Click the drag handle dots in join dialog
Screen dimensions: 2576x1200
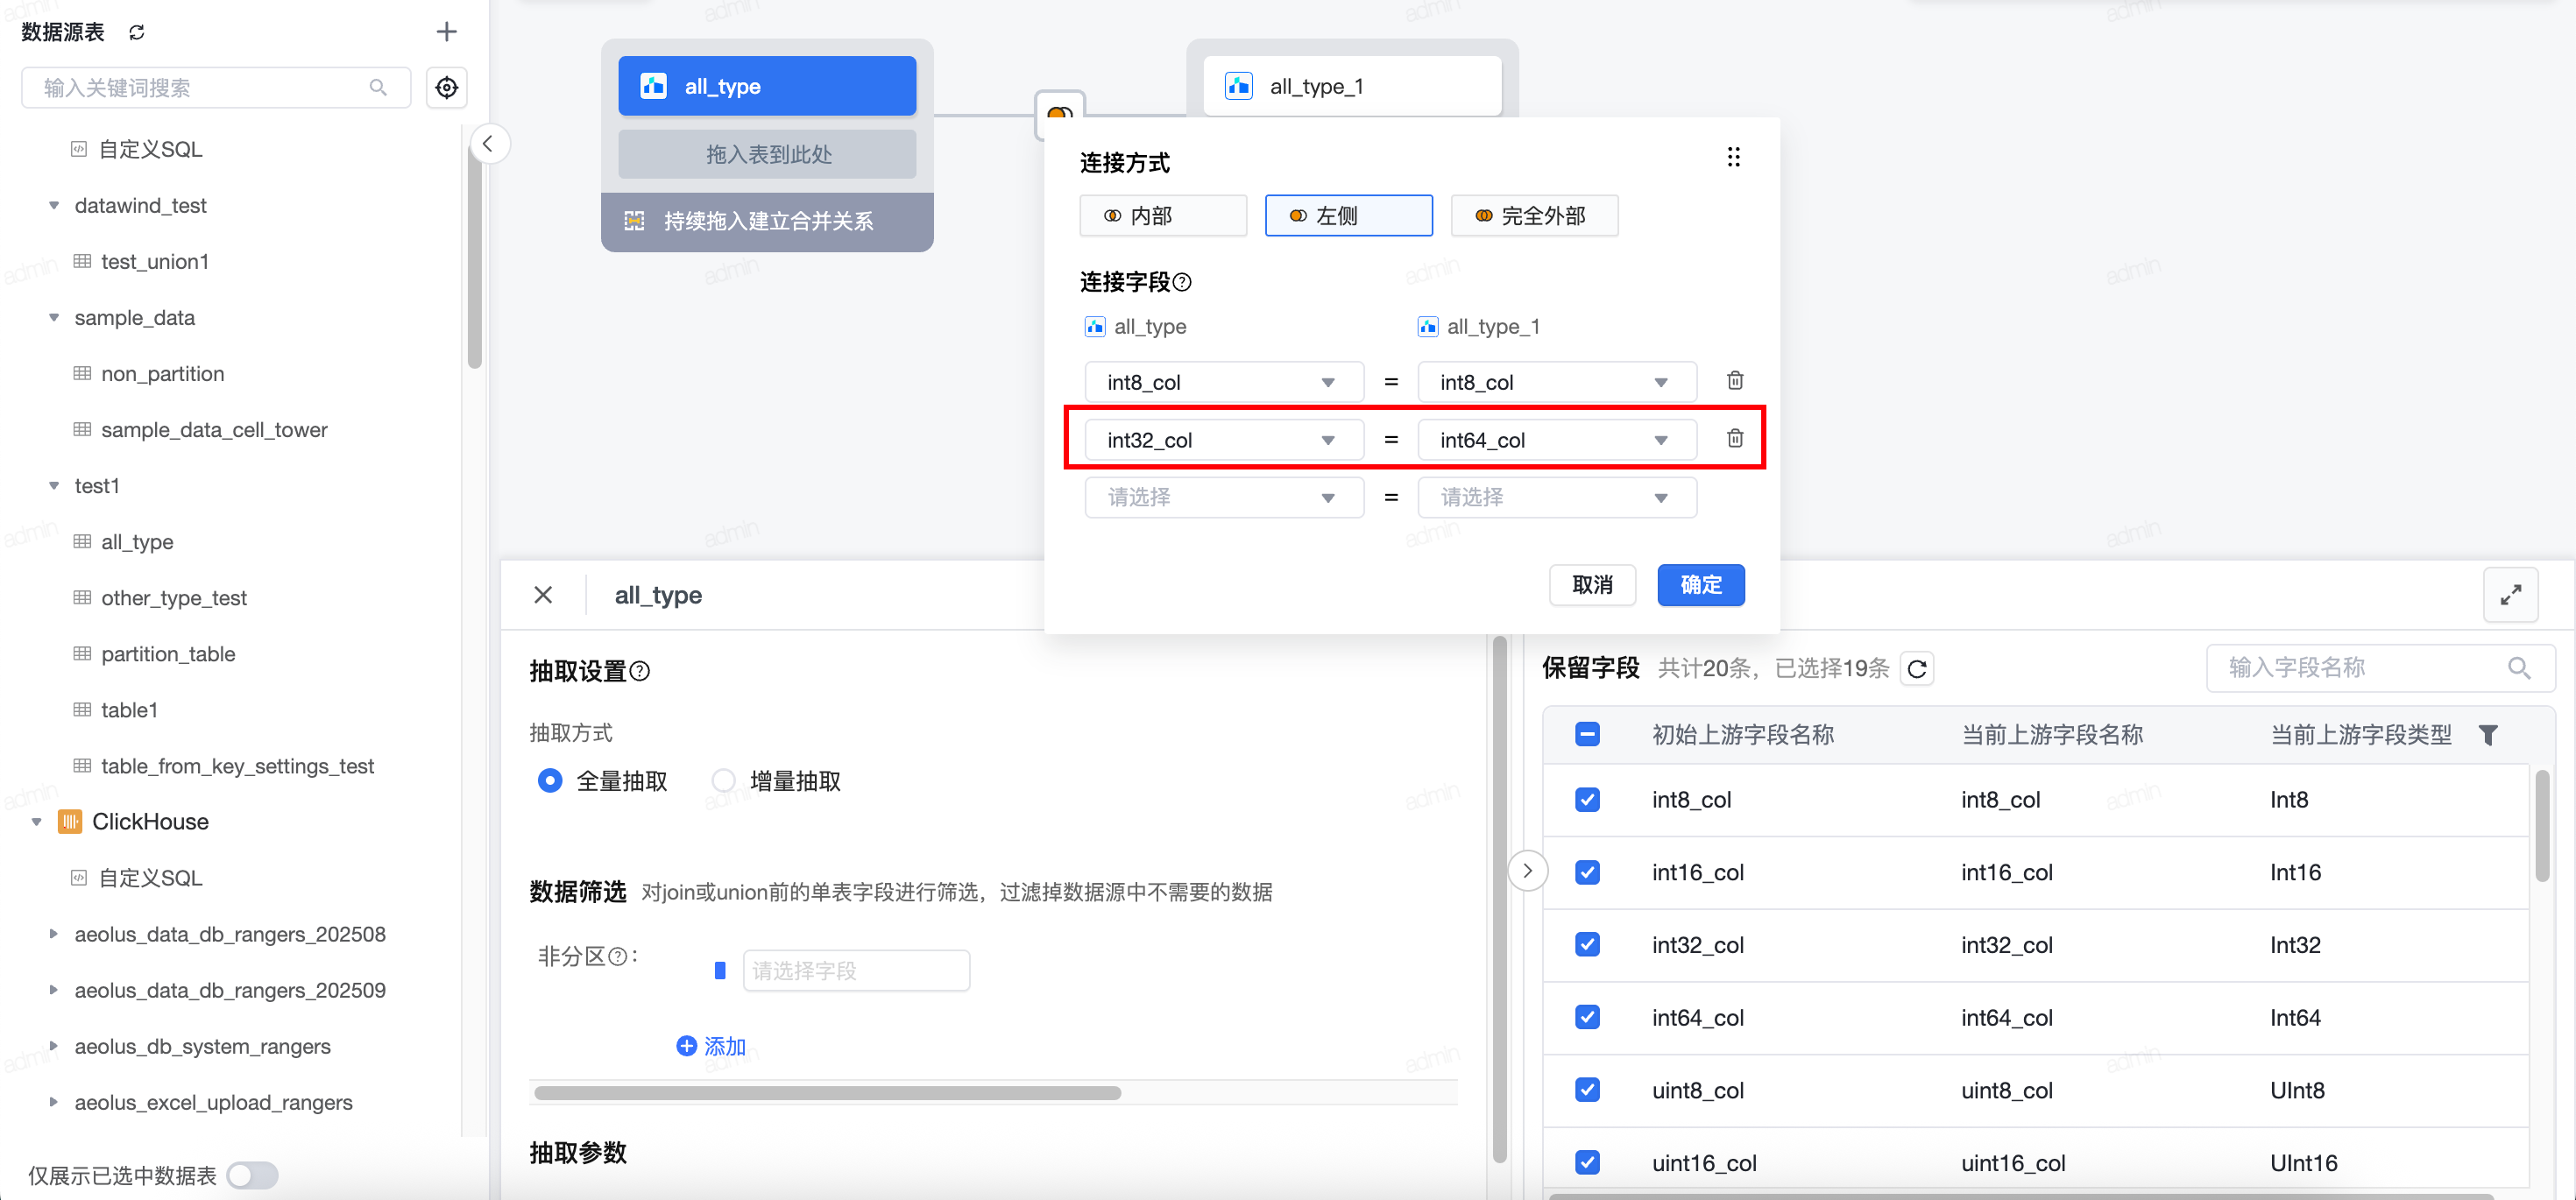click(1733, 157)
